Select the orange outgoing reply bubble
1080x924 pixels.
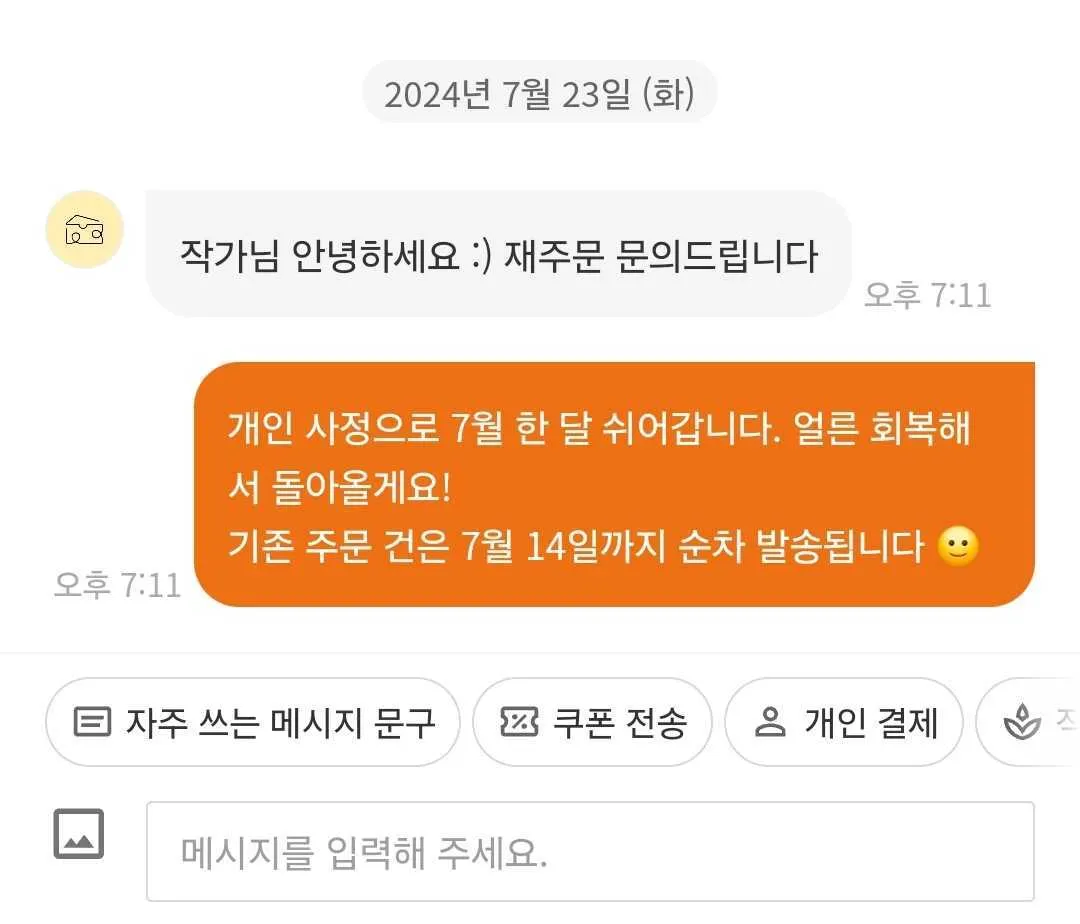[614, 484]
